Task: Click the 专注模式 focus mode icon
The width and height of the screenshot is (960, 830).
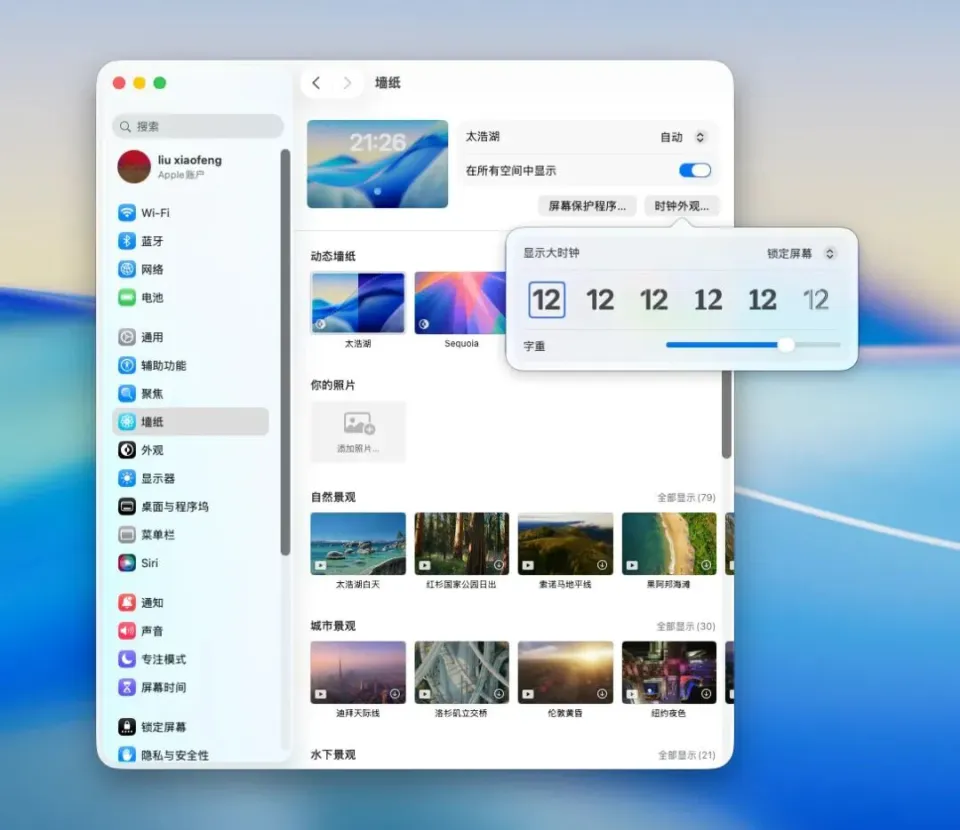Action: pyautogui.click(x=127, y=659)
